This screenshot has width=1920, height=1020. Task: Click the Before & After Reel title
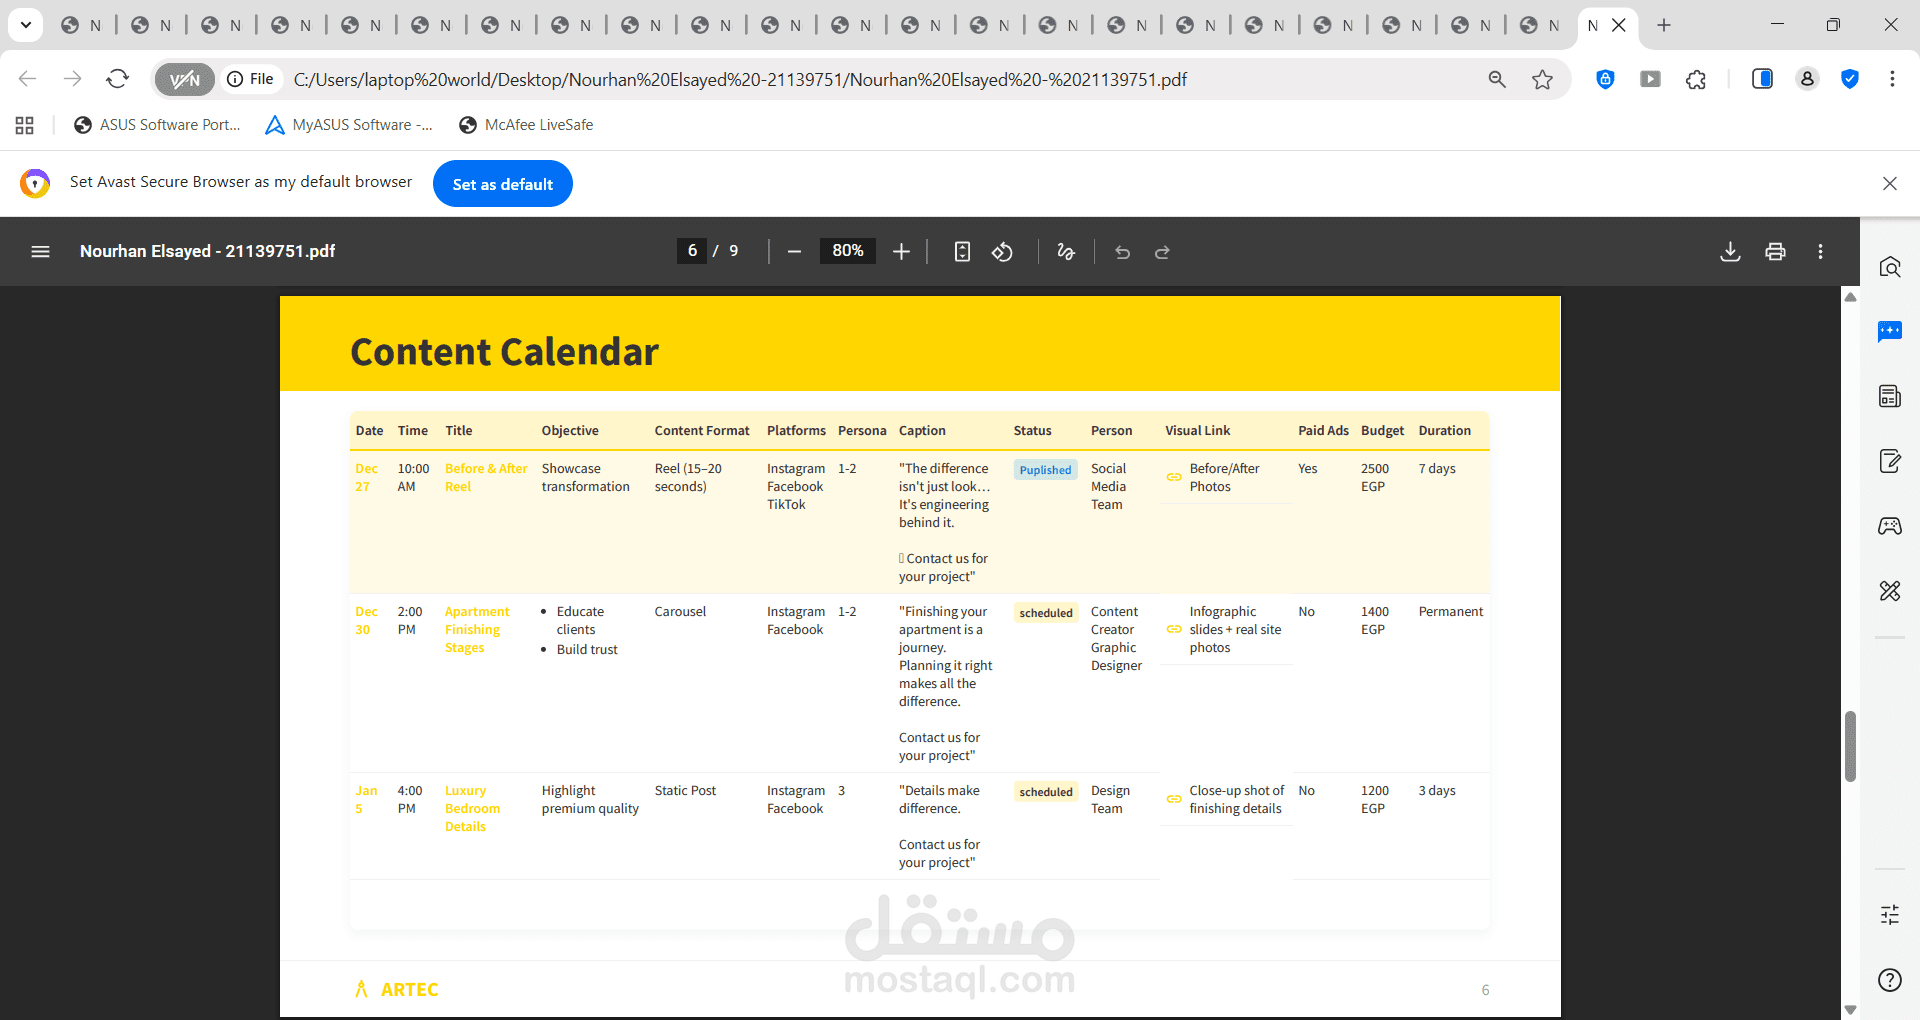click(x=486, y=478)
